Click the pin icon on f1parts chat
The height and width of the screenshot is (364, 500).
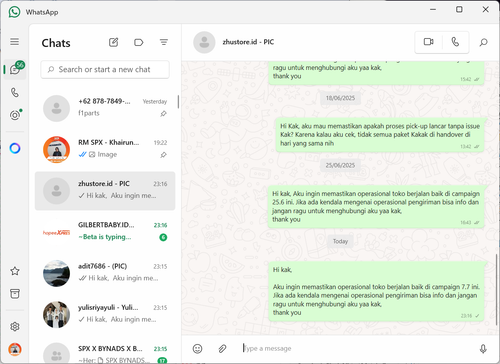click(x=163, y=114)
